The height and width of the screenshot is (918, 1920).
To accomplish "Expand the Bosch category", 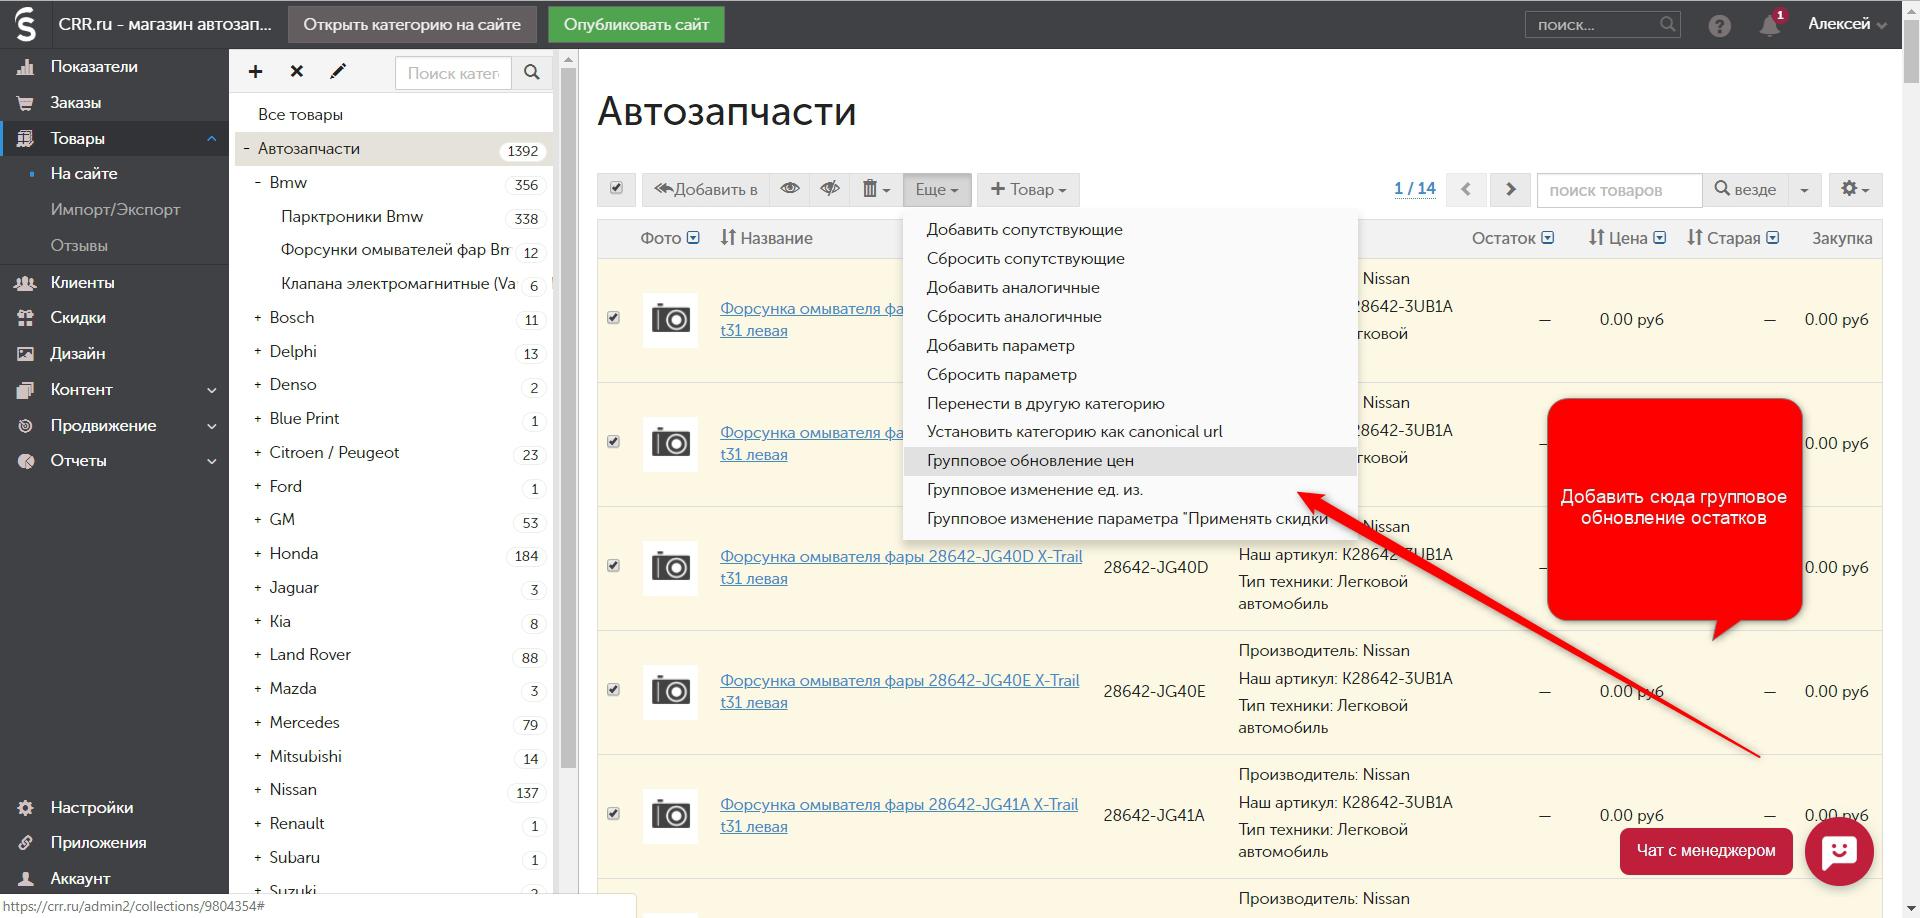I will click(x=257, y=318).
